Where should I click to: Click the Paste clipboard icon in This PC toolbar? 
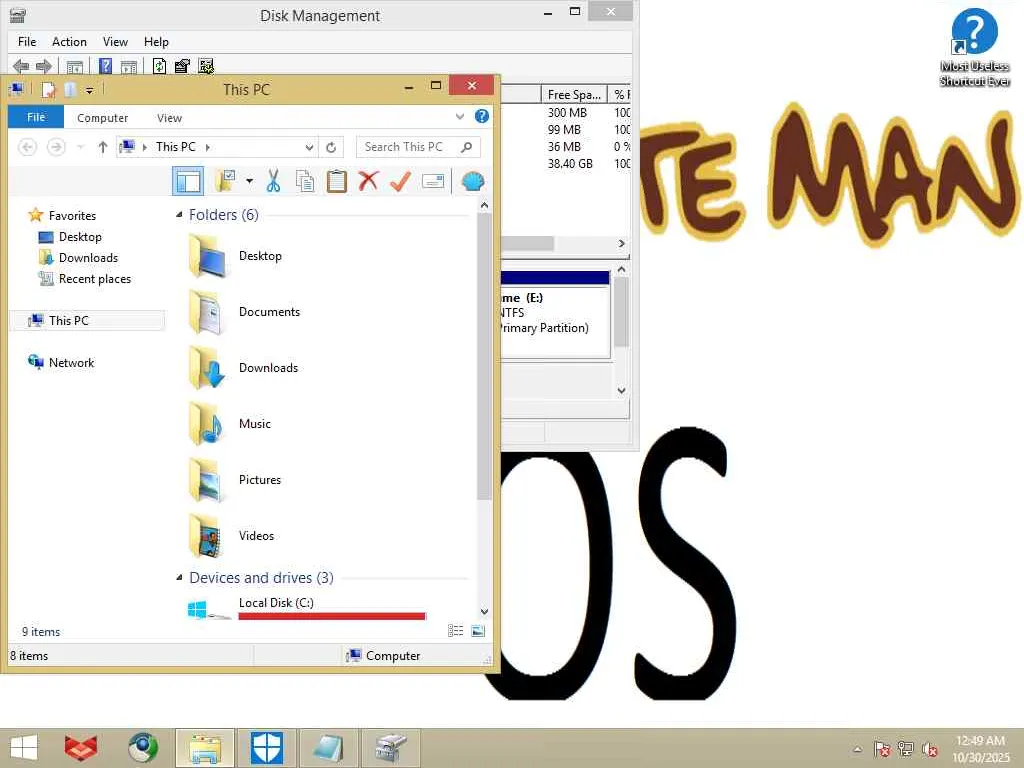(x=336, y=181)
